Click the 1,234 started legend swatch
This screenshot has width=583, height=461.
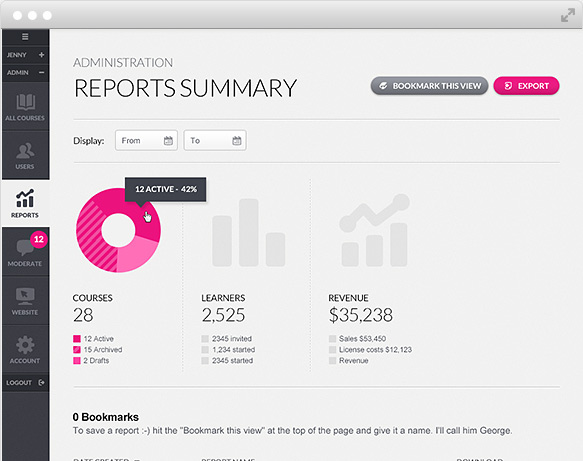[x=205, y=349]
